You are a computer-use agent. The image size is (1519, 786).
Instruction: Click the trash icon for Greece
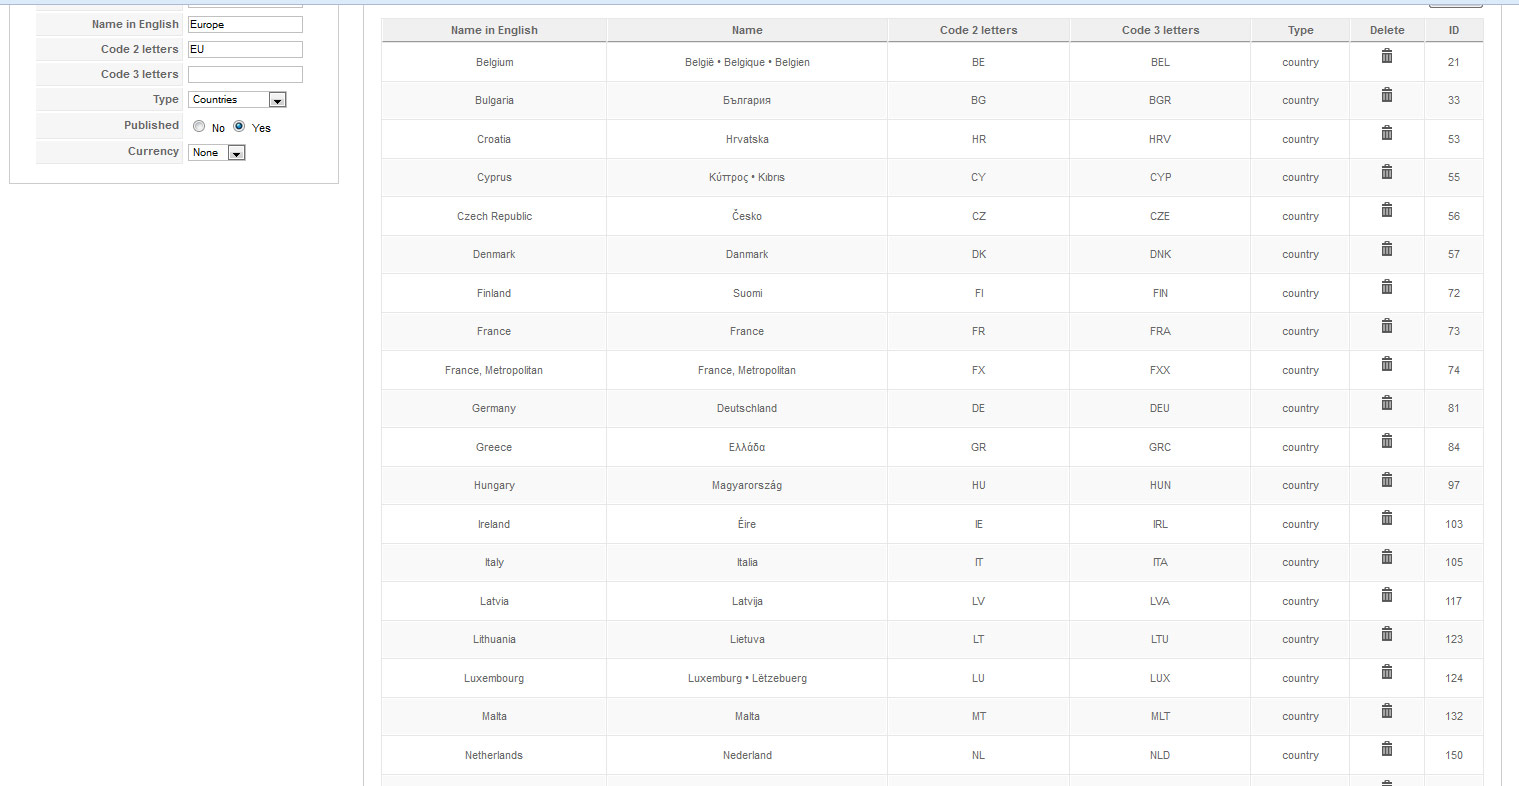click(x=1387, y=441)
